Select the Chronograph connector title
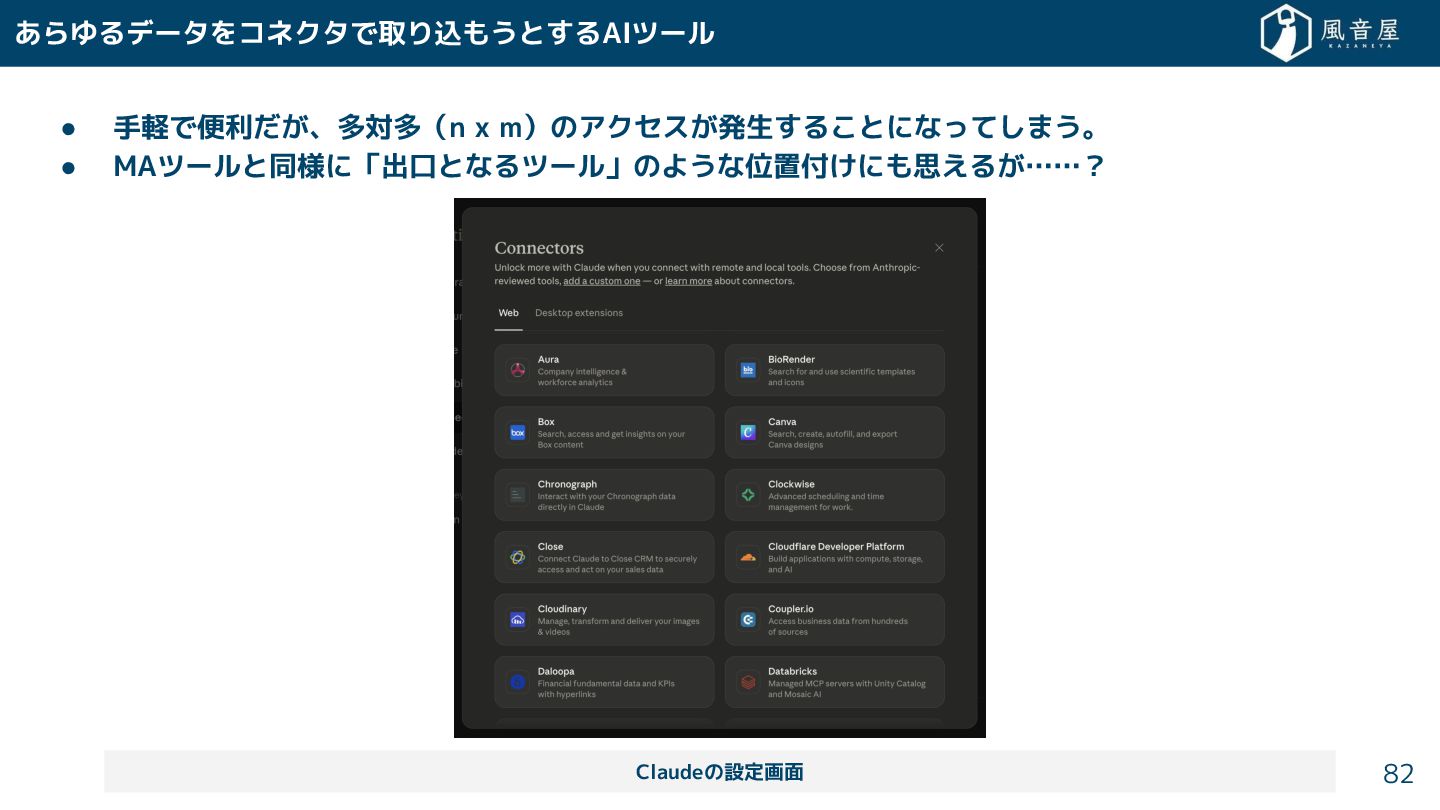The width and height of the screenshot is (1440, 810). 567,484
